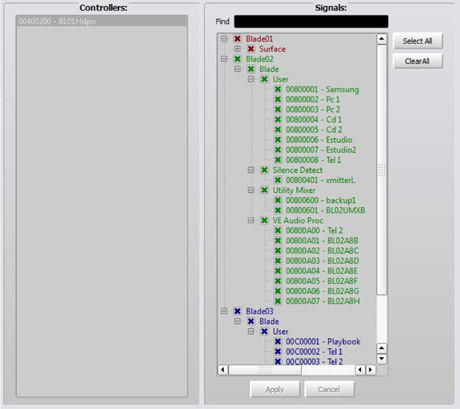Toggle the green X beside Utility Mixer
Viewport: 460px width, 409px height.
coord(264,190)
